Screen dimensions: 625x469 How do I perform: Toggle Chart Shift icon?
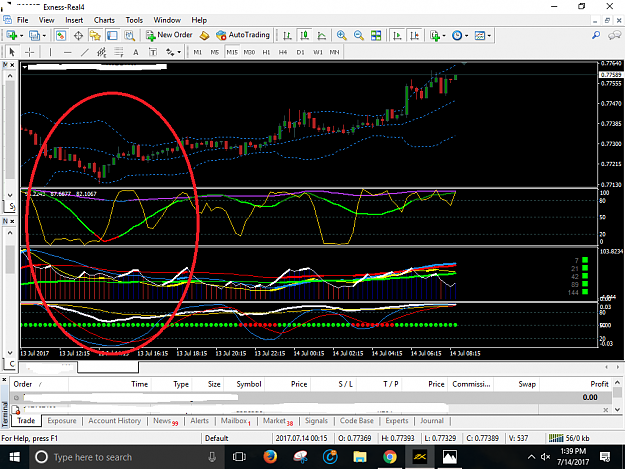(415, 35)
